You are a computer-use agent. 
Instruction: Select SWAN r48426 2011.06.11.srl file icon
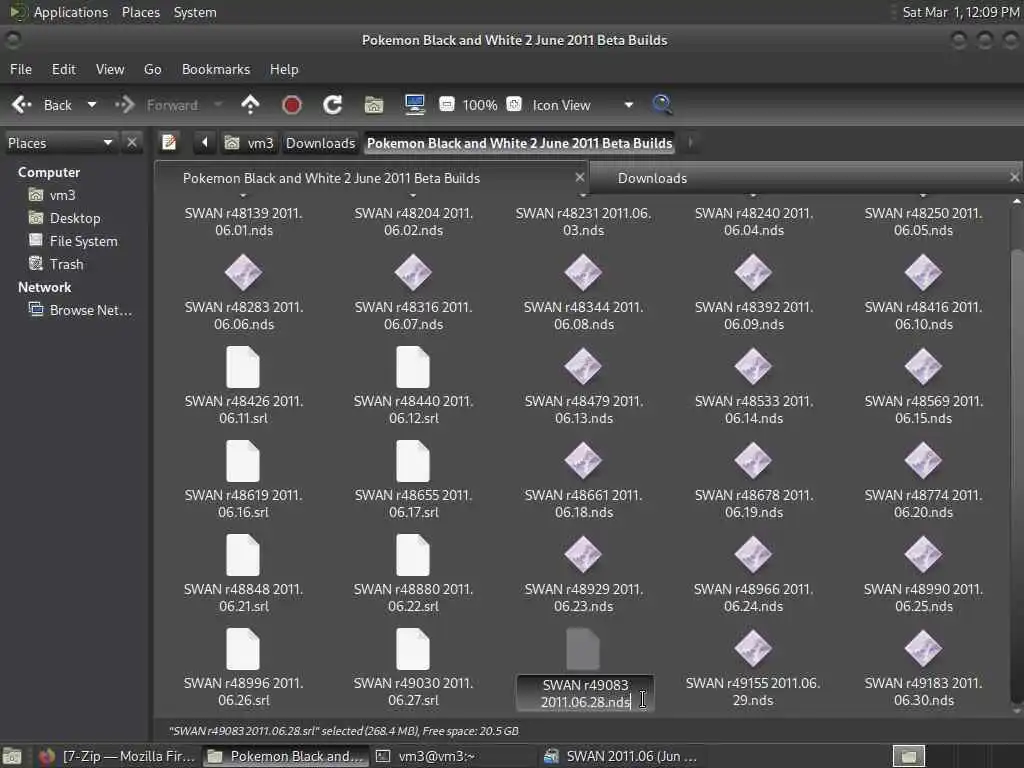point(243,367)
